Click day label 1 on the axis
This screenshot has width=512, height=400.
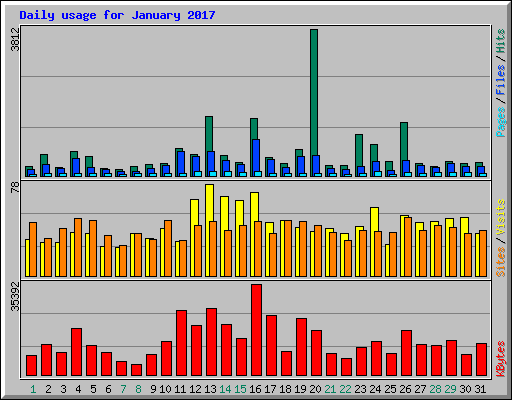[x=33, y=389]
